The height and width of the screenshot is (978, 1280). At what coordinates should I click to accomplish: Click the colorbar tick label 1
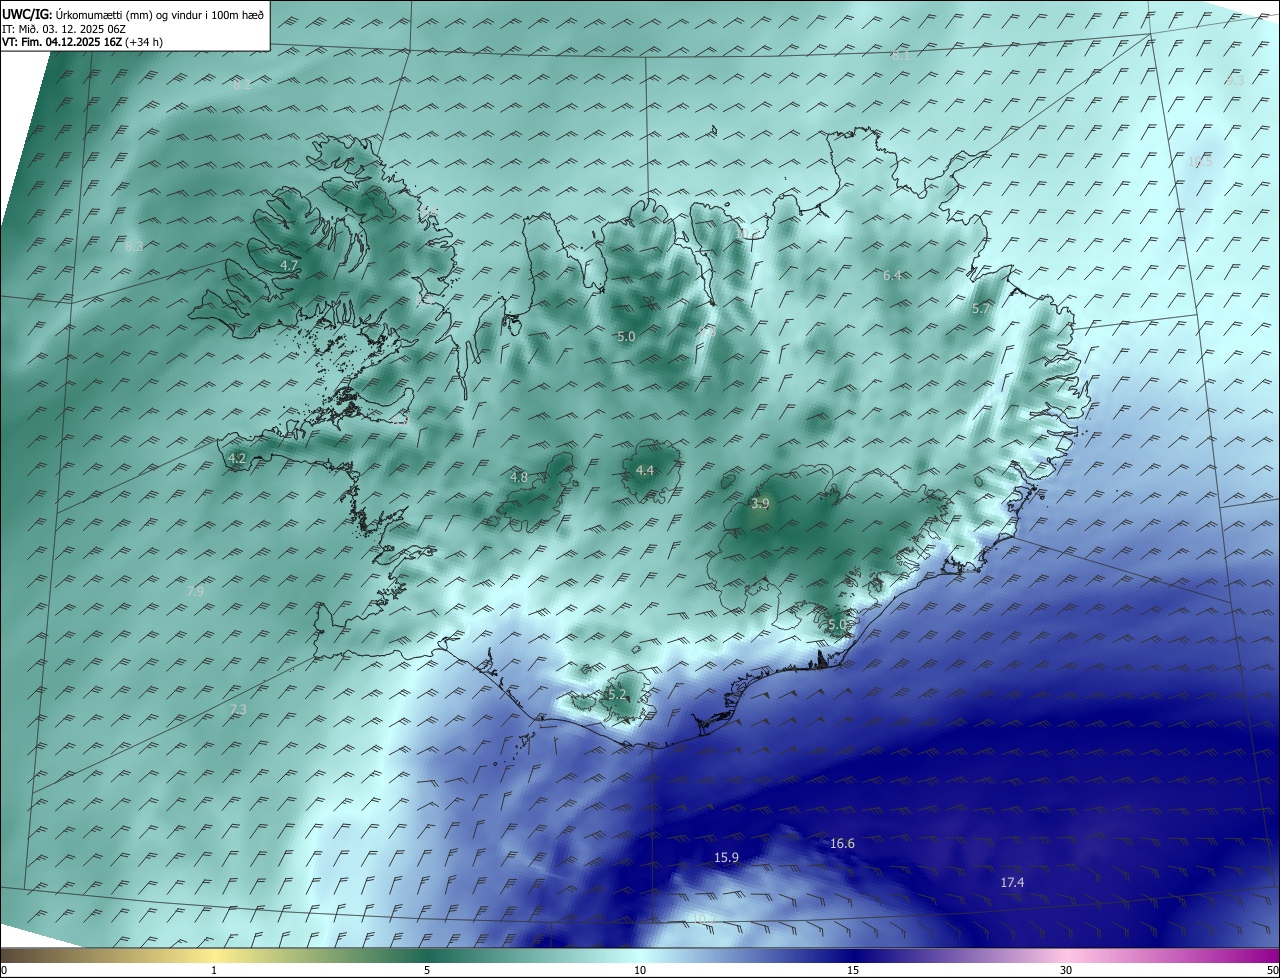coord(214,970)
